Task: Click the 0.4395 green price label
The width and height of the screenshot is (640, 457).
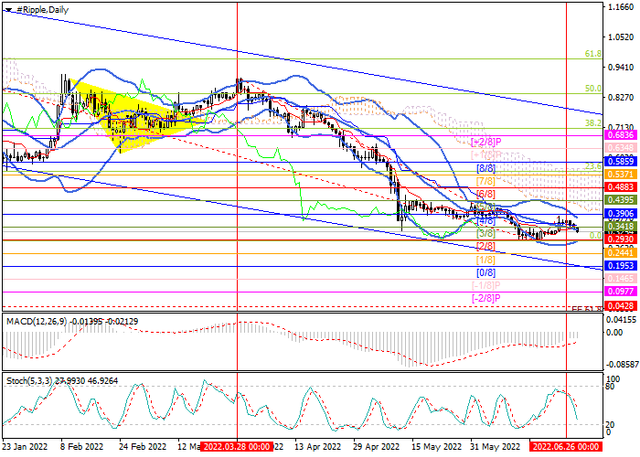Action: coord(620,200)
